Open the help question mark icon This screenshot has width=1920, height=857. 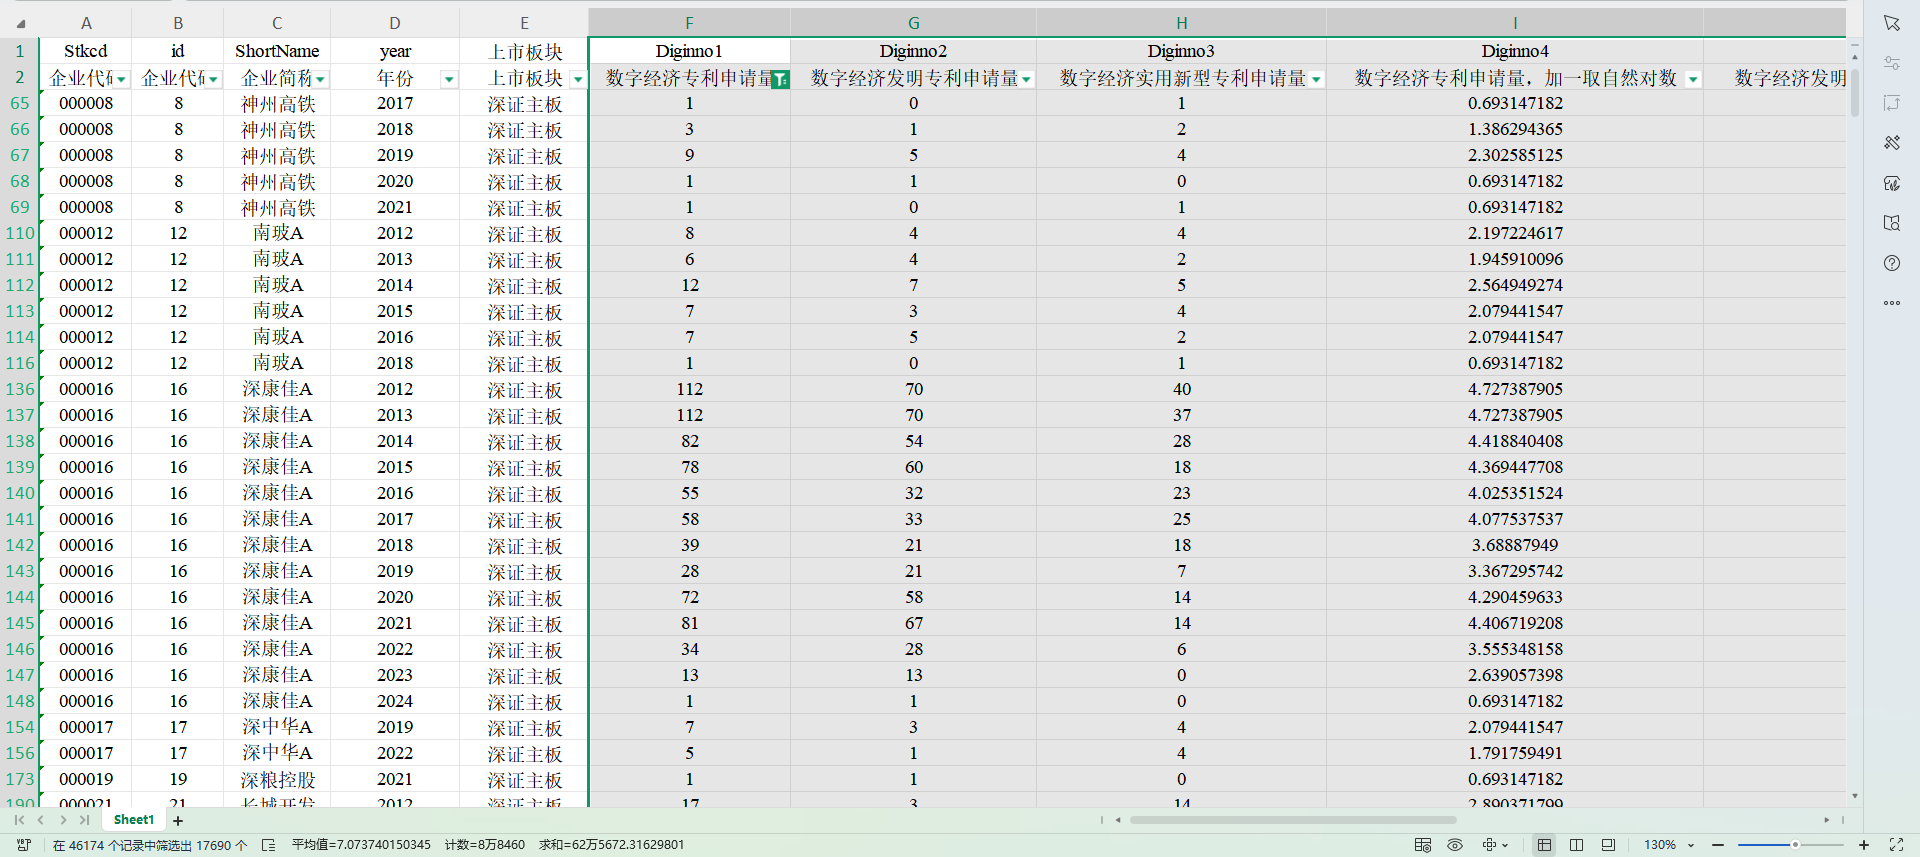pos(1891,263)
